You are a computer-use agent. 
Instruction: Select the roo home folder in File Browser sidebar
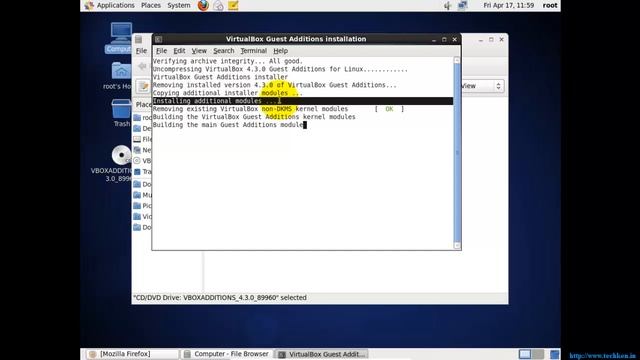point(142,118)
